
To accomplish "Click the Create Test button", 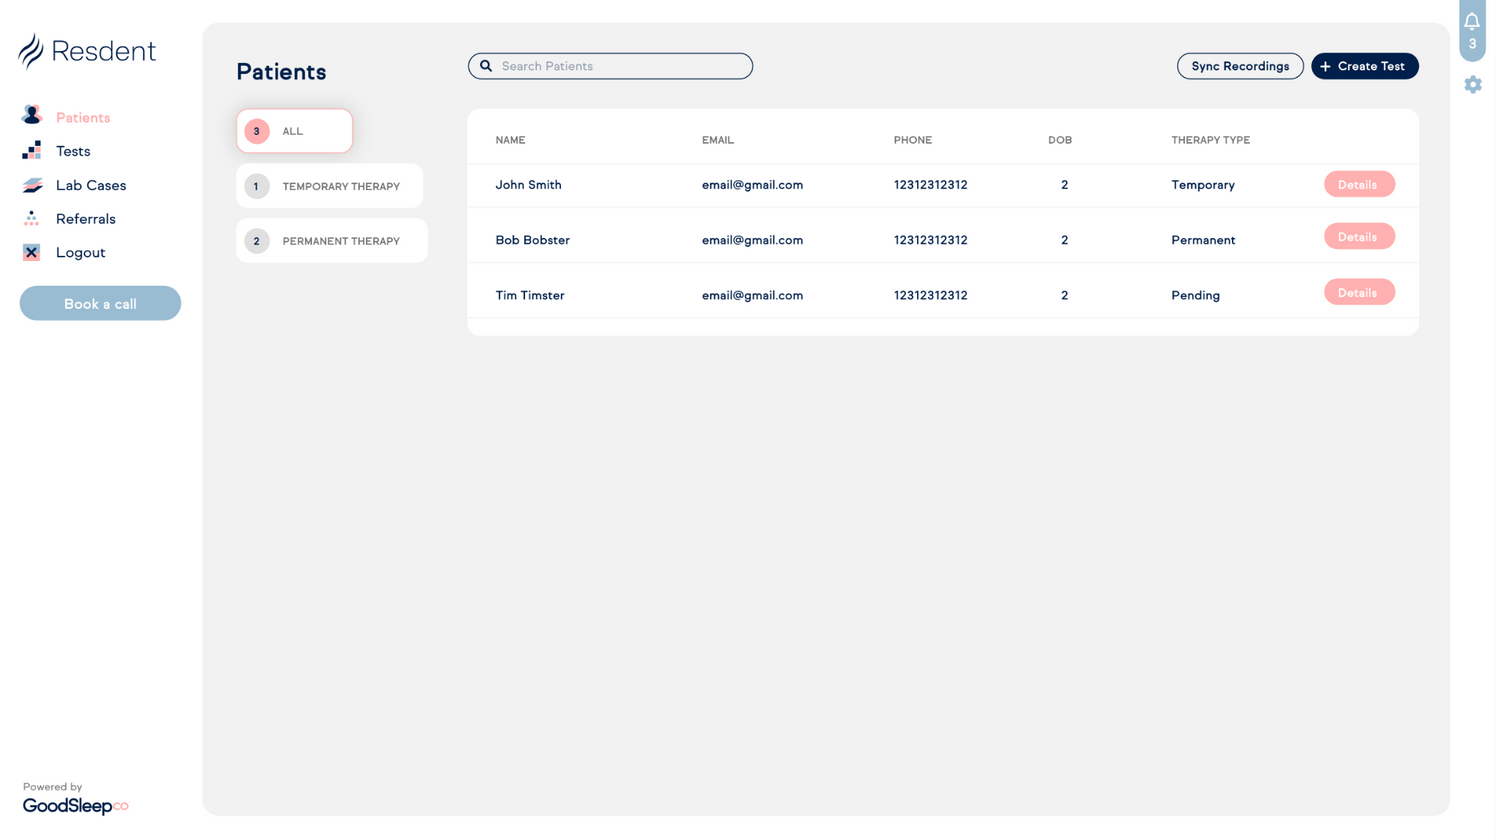I will tap(1364, 66).
